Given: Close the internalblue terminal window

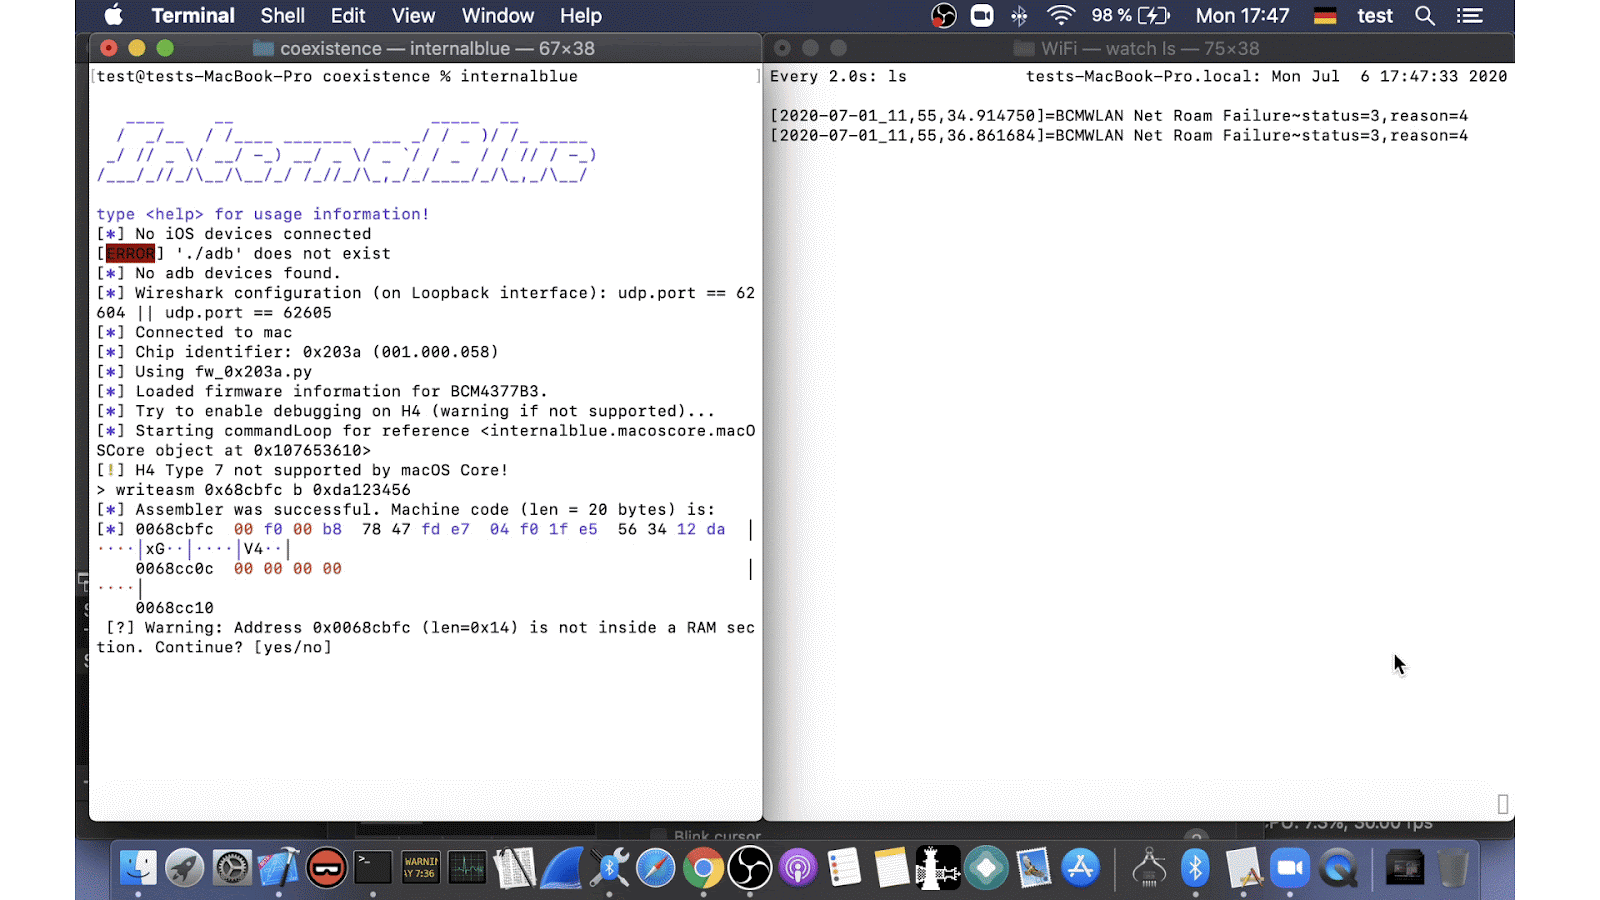Looking at the screenshot, I should point(109,48).
